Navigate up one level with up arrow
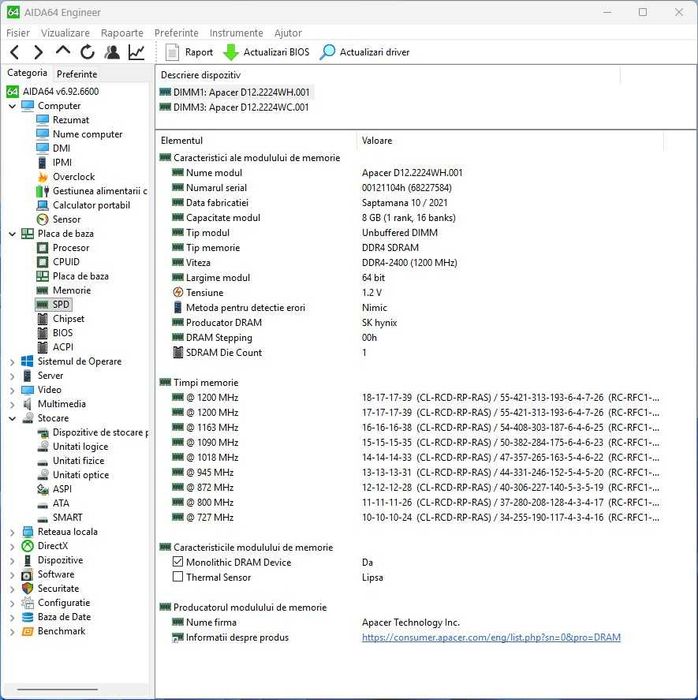Viewport: 698px width, 700px height. [x=63, y=51]
